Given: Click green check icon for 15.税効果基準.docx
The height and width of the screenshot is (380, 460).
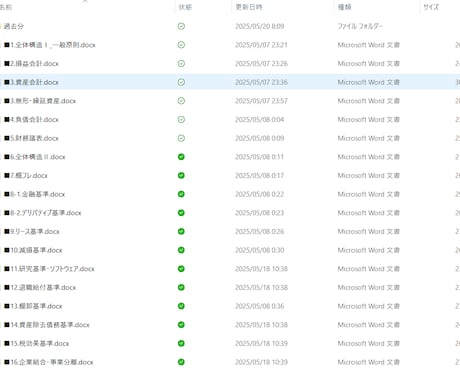Looking at the screenshot, I should pos(181,344).
